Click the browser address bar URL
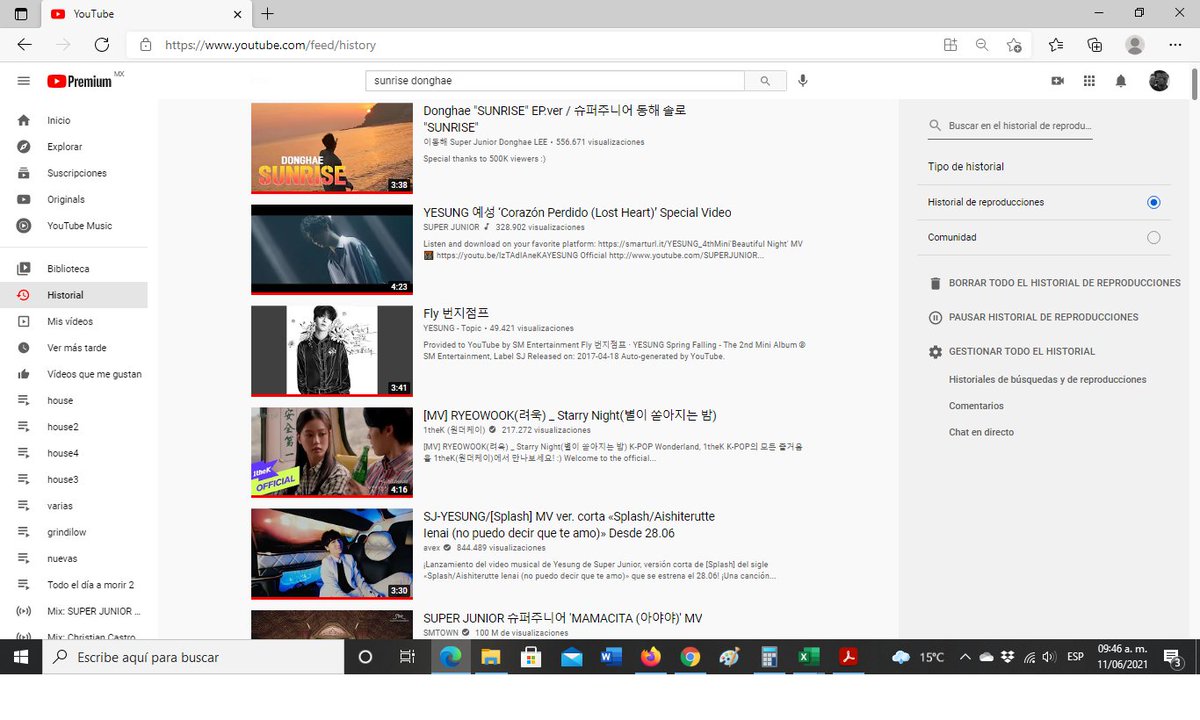This screenshot has width=1200, height=720. [x=270, y=45]
